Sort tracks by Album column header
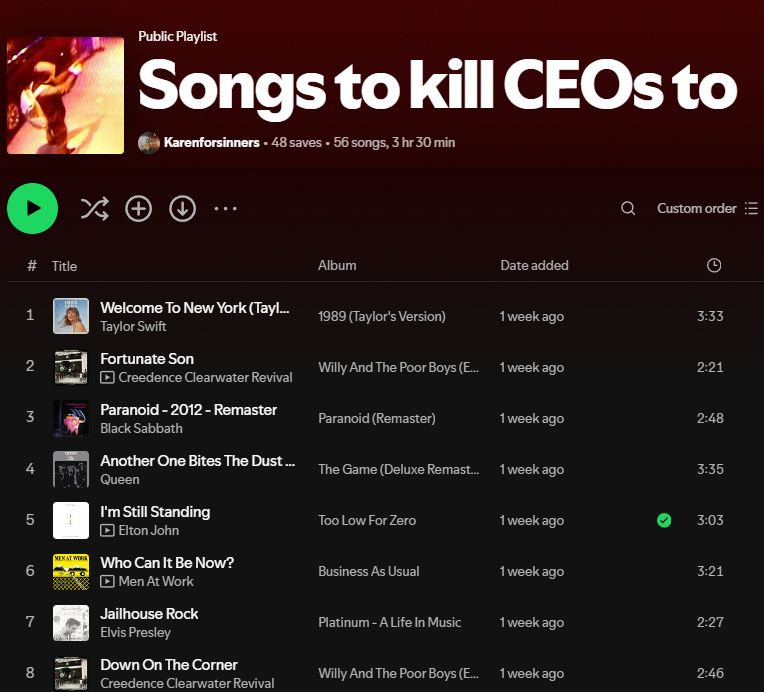Screen dimensions: 764x692 pyautogui.click(x=337, y=266)
